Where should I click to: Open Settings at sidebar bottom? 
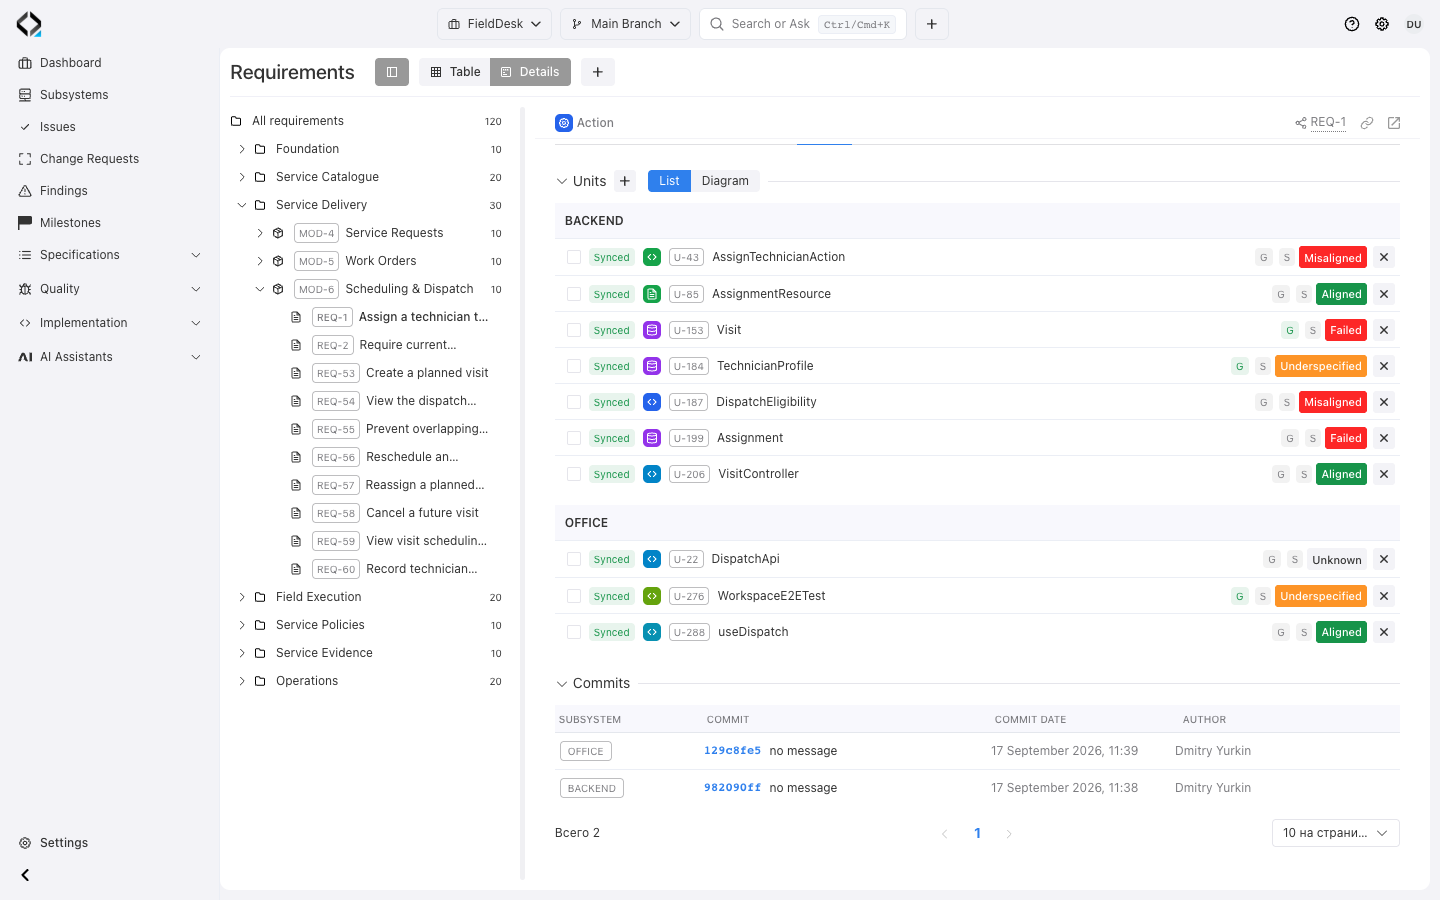click(x=64, y=843)
